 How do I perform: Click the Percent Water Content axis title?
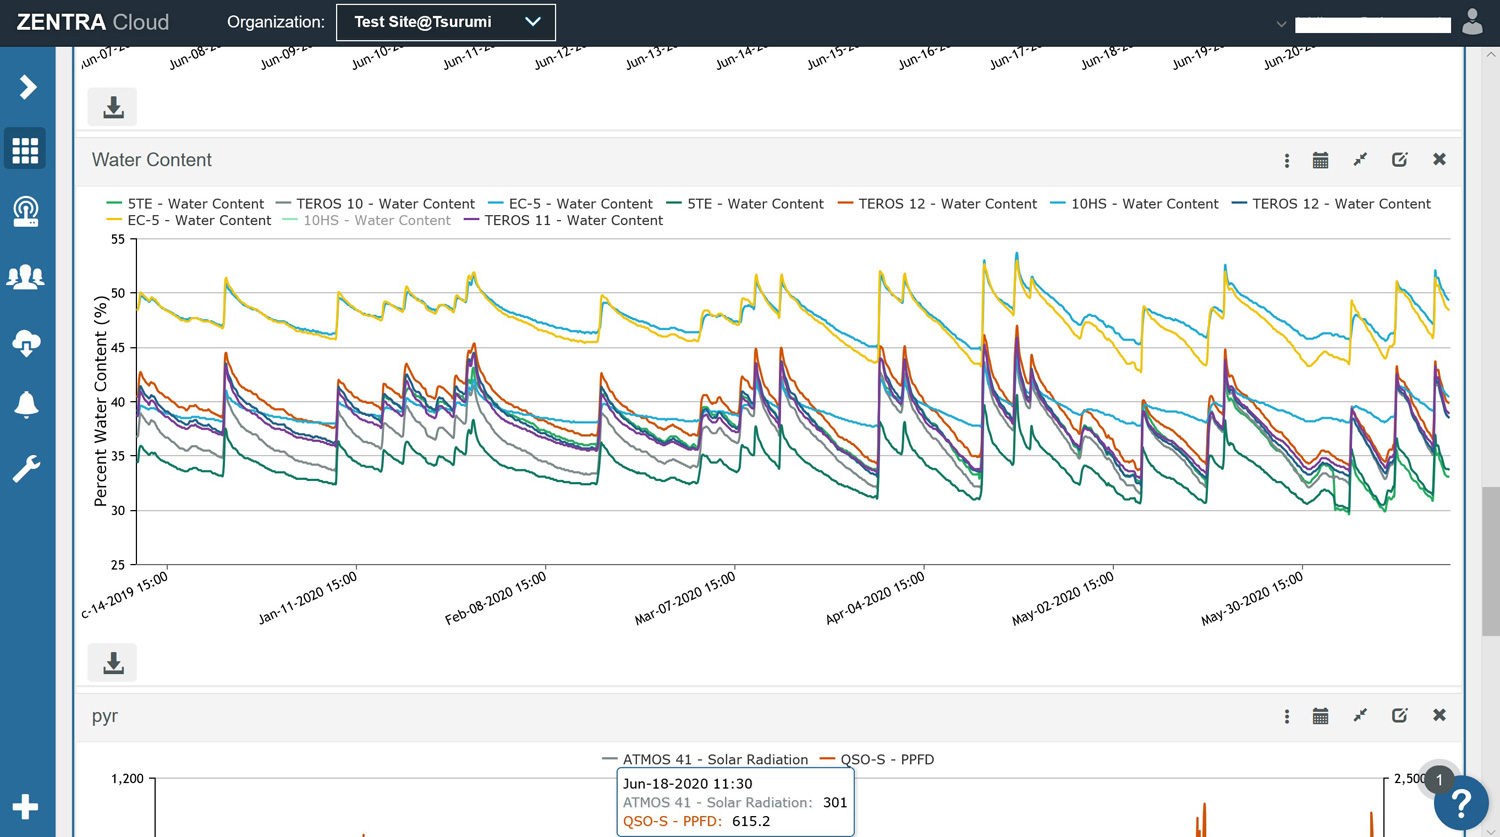click(100, 401)
